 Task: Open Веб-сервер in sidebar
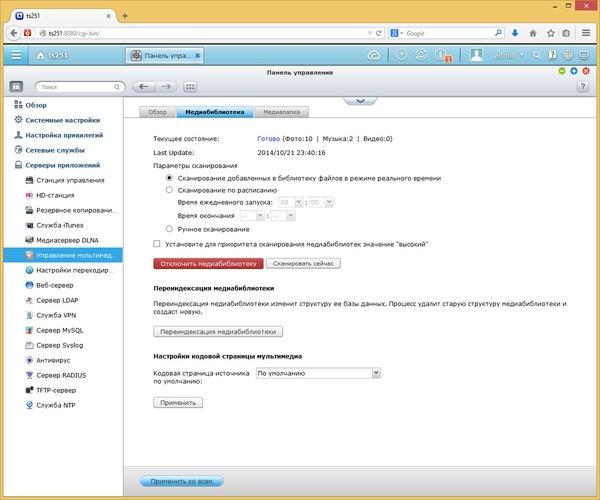(49, 285)
